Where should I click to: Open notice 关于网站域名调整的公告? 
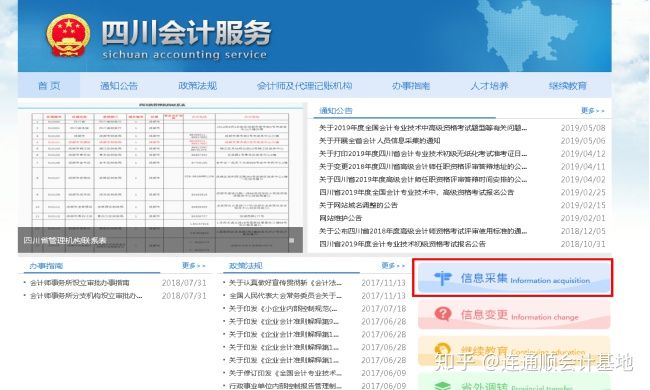(358, 205)
